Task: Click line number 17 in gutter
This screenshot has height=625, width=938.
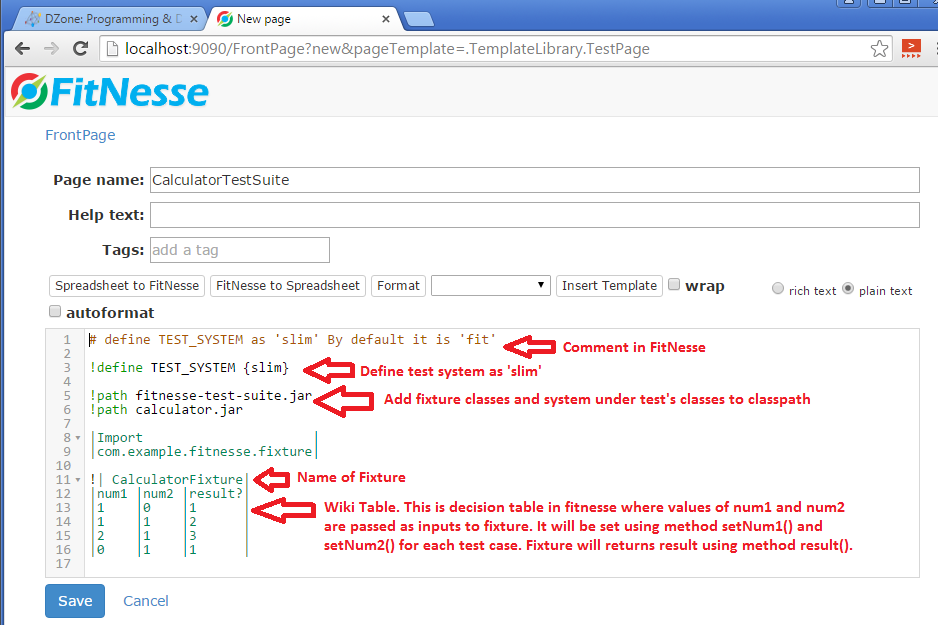Action: (x=63, y=563)
